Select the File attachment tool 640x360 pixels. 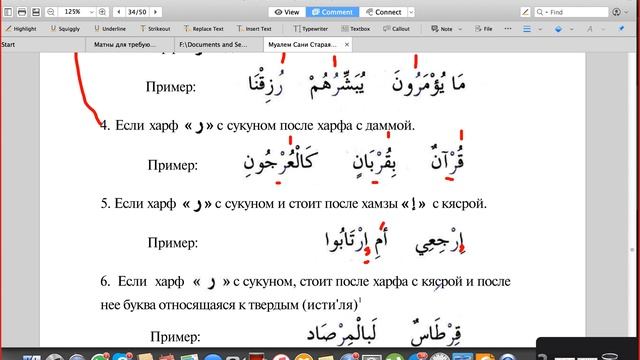tap(484, 29)
